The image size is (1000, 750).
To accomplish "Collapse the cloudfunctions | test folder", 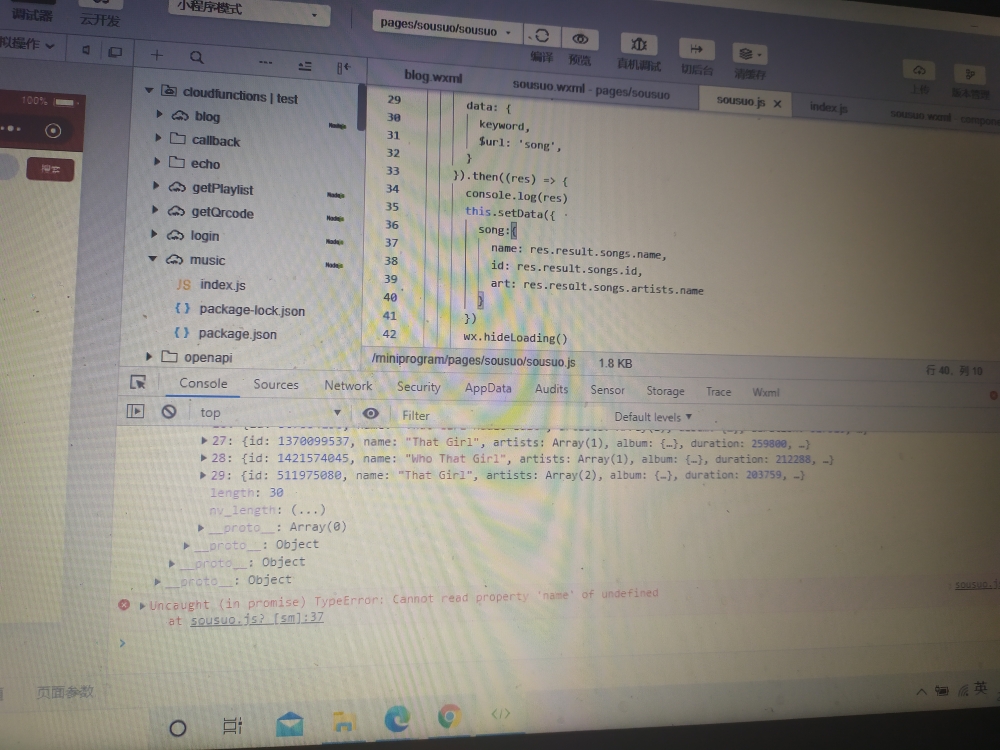I will coord(149,91).
